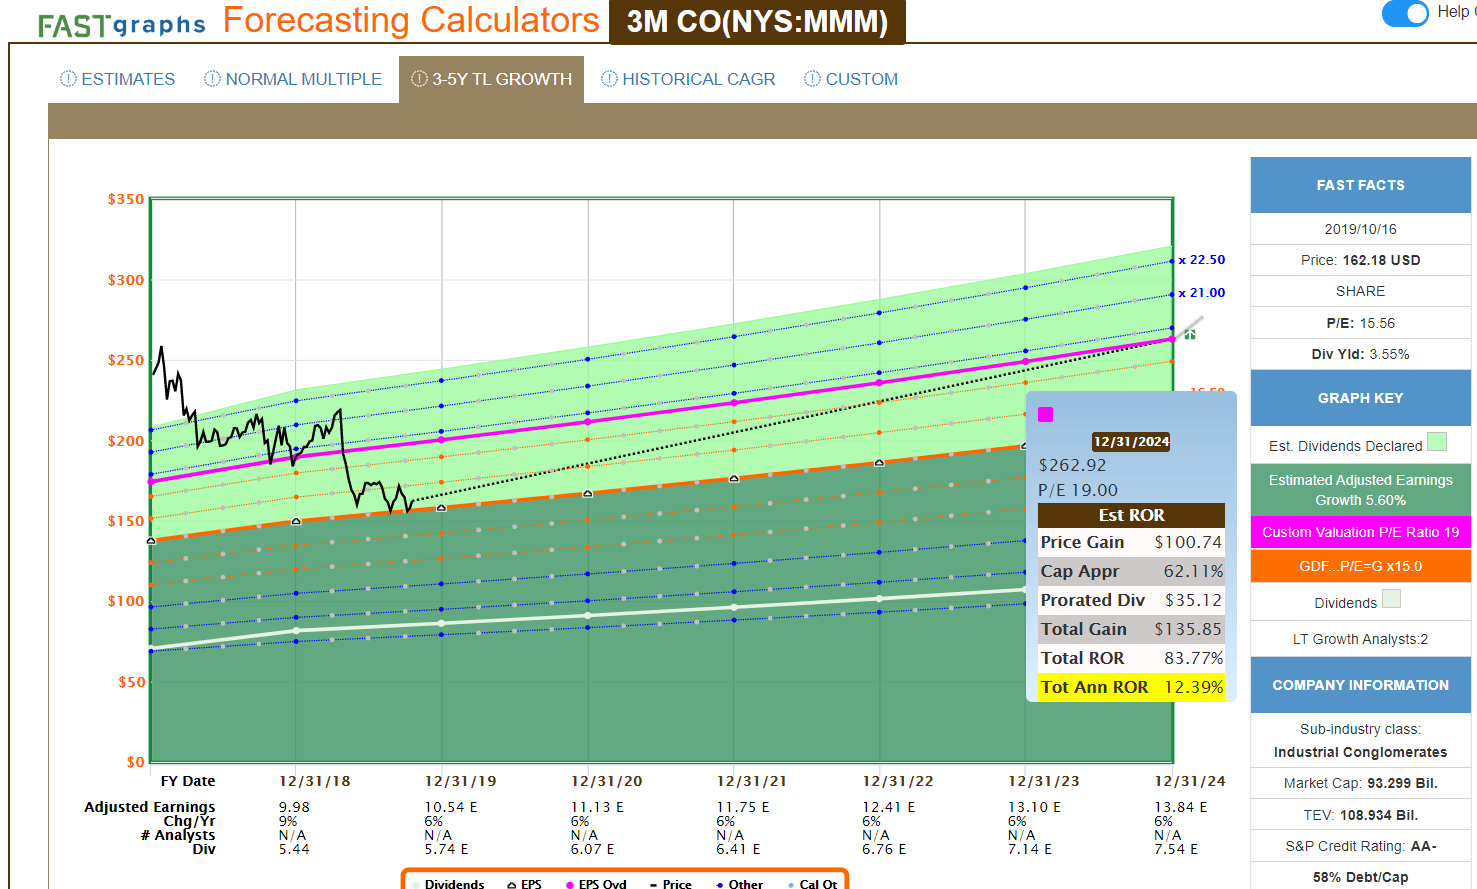Click Estimated Adjusted Earnings Growth 5.60% key
1477x889 pixels.
tap(1360, 490)
